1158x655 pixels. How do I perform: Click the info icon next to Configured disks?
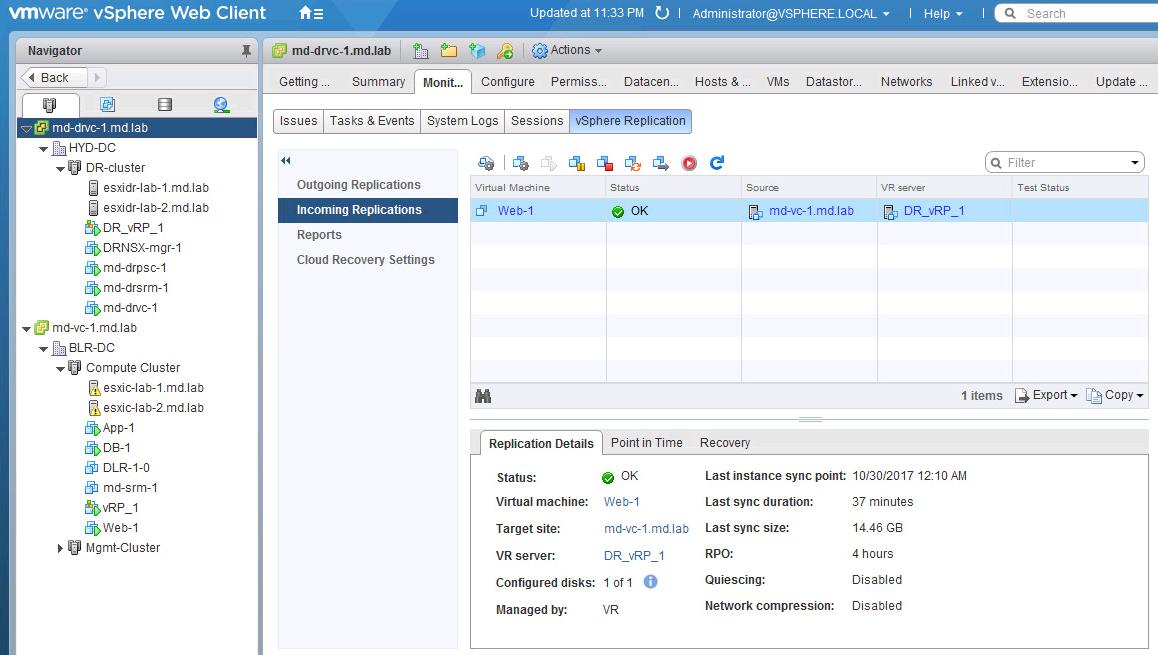[651, 582]
